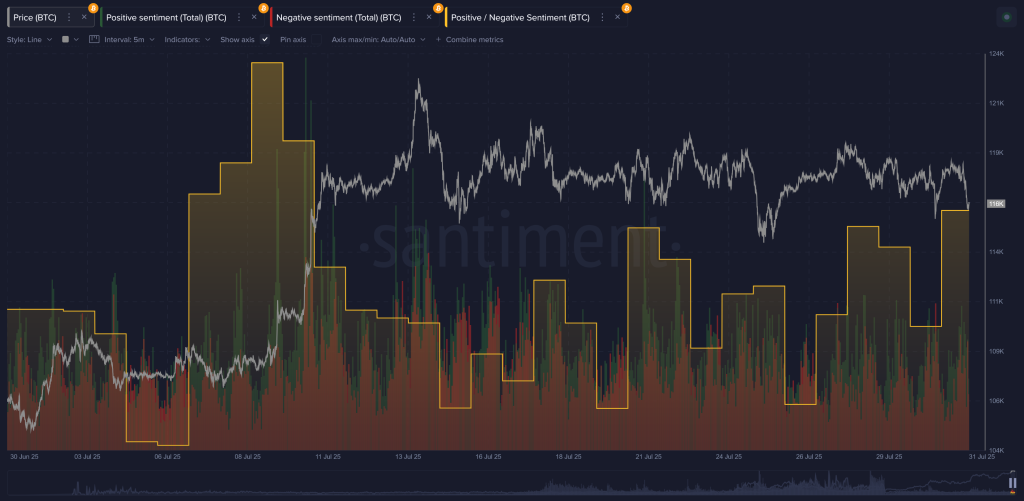Click the timeline range handle in the bottom navigator
This screenshot has height=501, width=1024.
click(x=1012, y=482)
